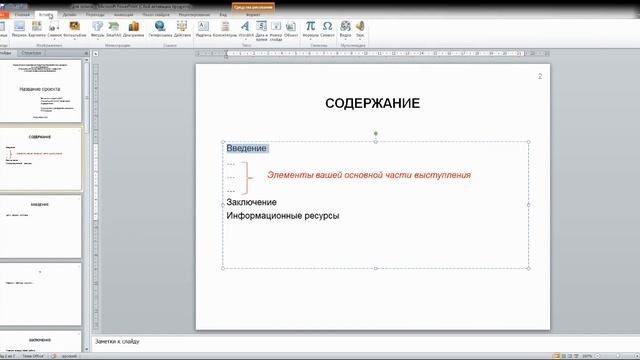
Task: Click the slide number 2 on slide
Action: coord(540,76)
